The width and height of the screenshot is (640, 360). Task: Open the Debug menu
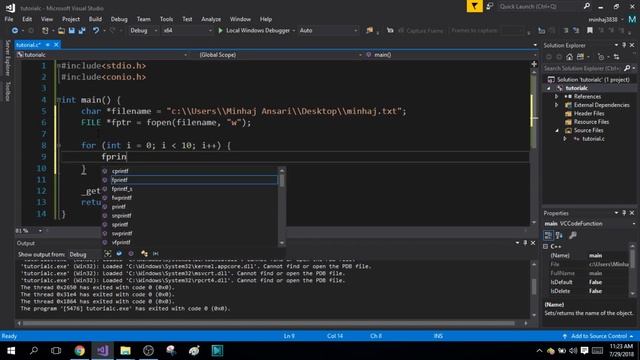[x=119, y=19]
